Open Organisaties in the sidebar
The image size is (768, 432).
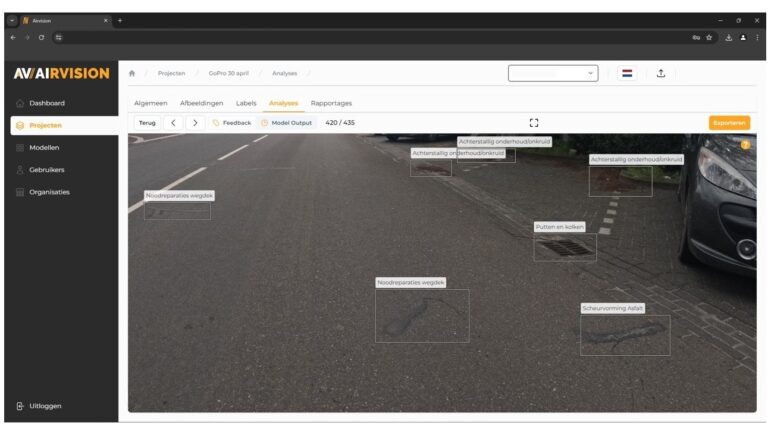(49, 192)
